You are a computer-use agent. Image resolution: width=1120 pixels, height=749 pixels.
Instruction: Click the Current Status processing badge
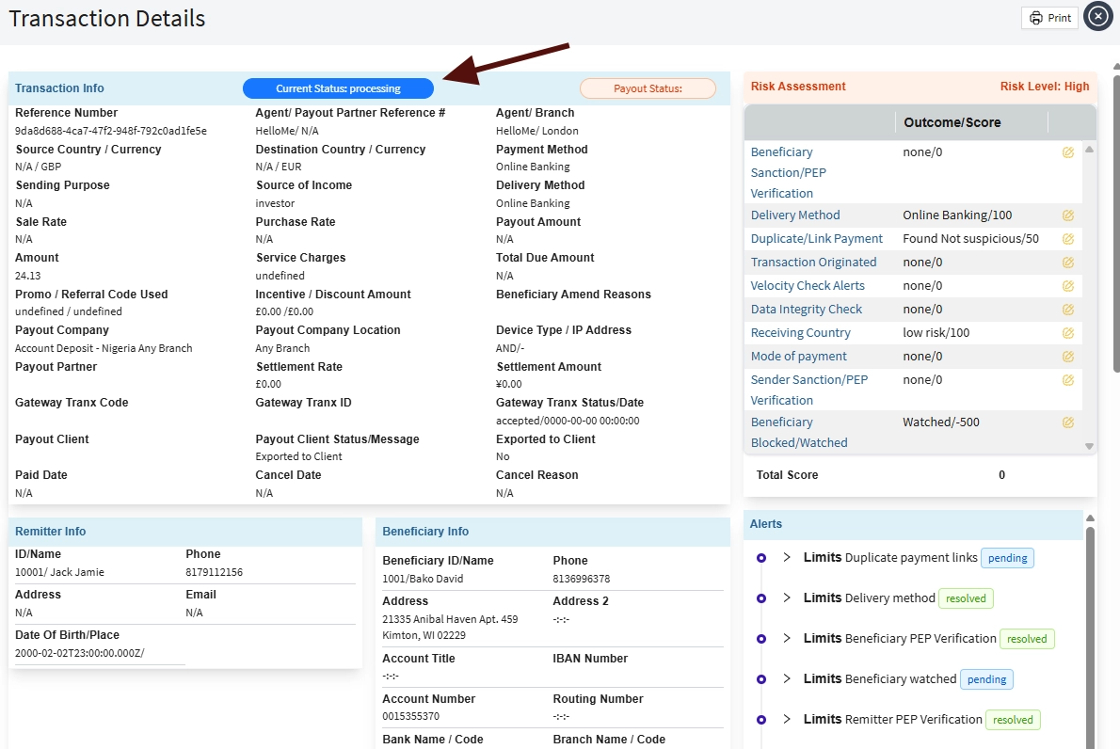tap(338, 89)
